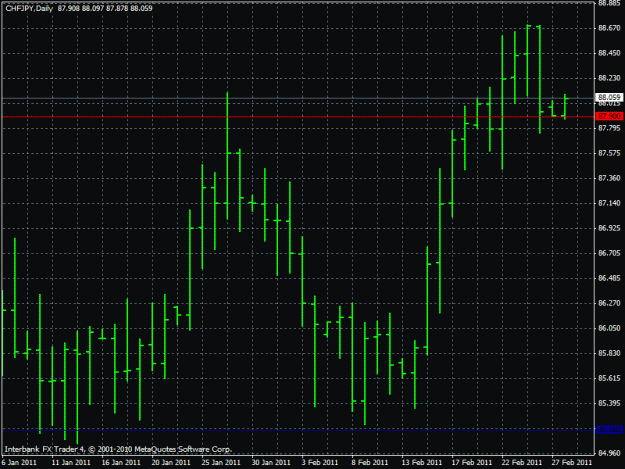
Task: Click the 85.395 price axis label
Action: coord(609,403)
